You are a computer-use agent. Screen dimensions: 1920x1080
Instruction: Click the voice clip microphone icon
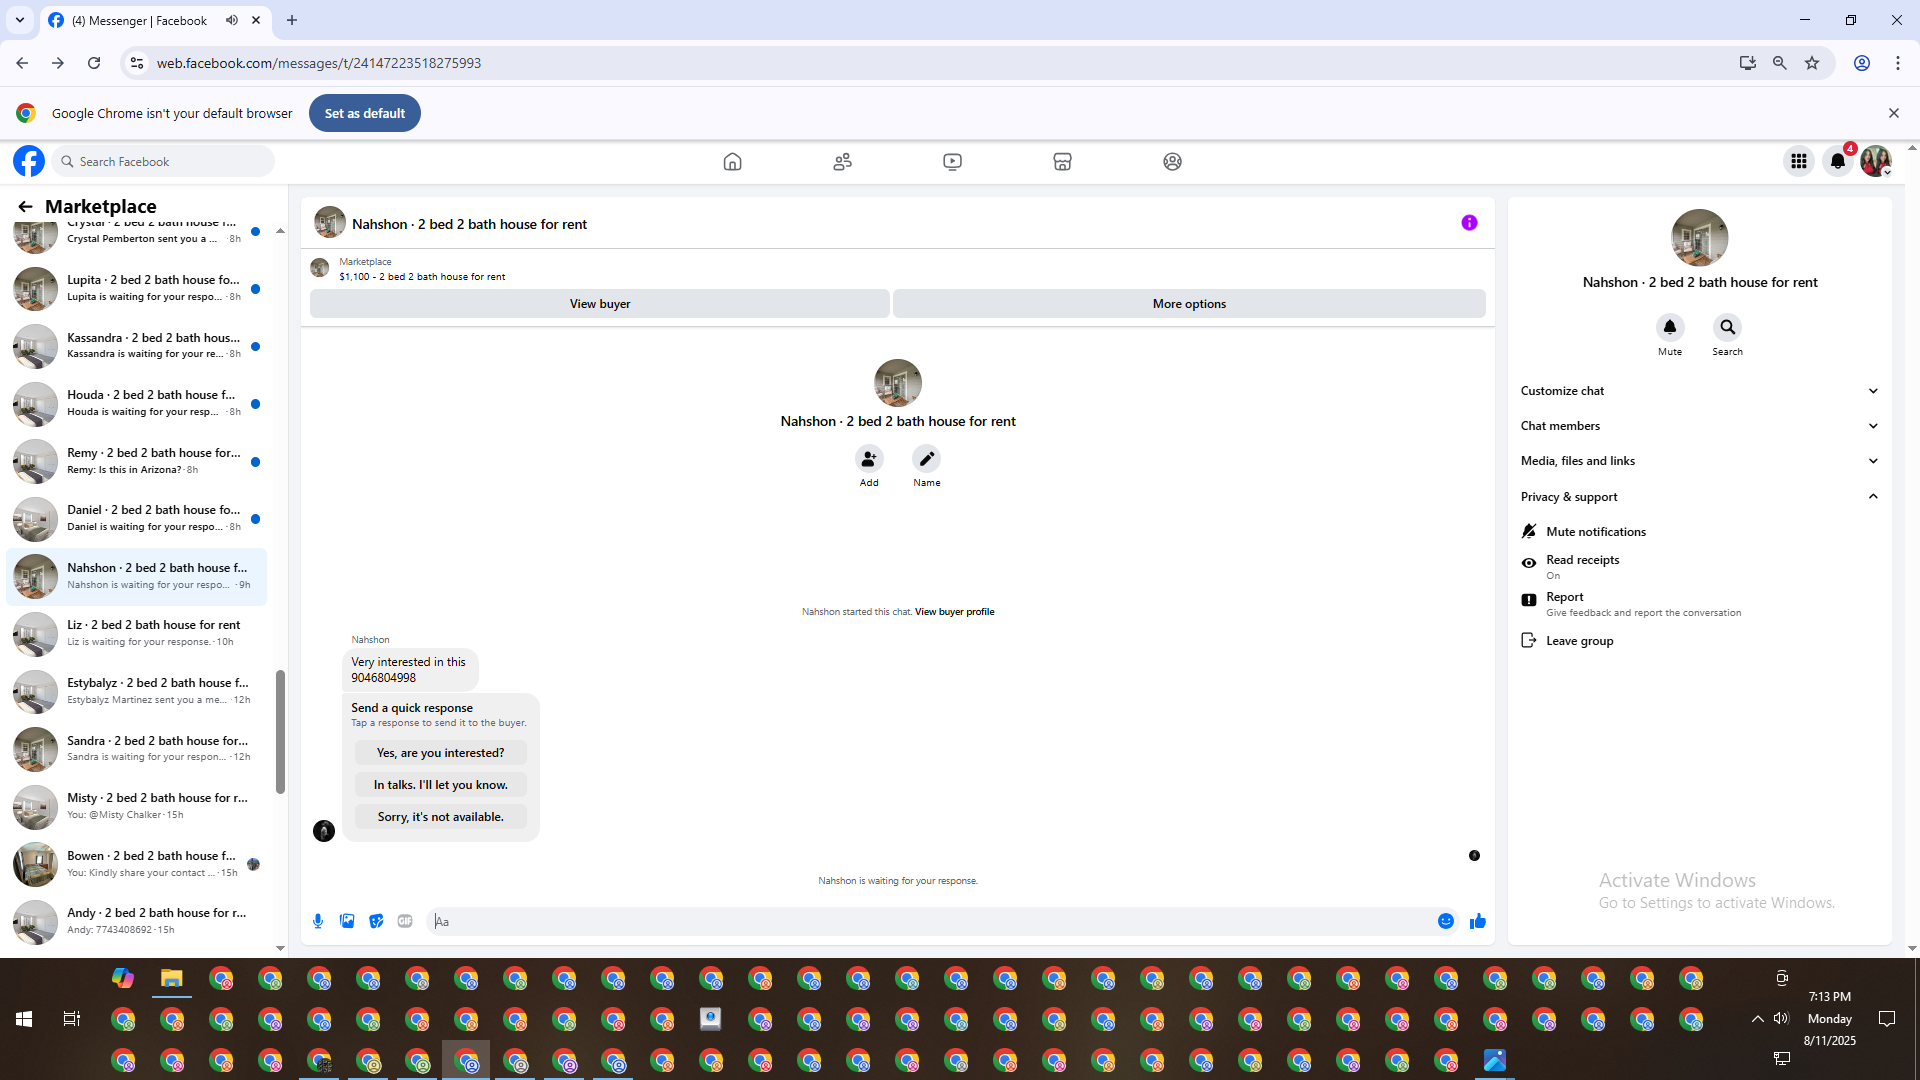pos(318,921)
